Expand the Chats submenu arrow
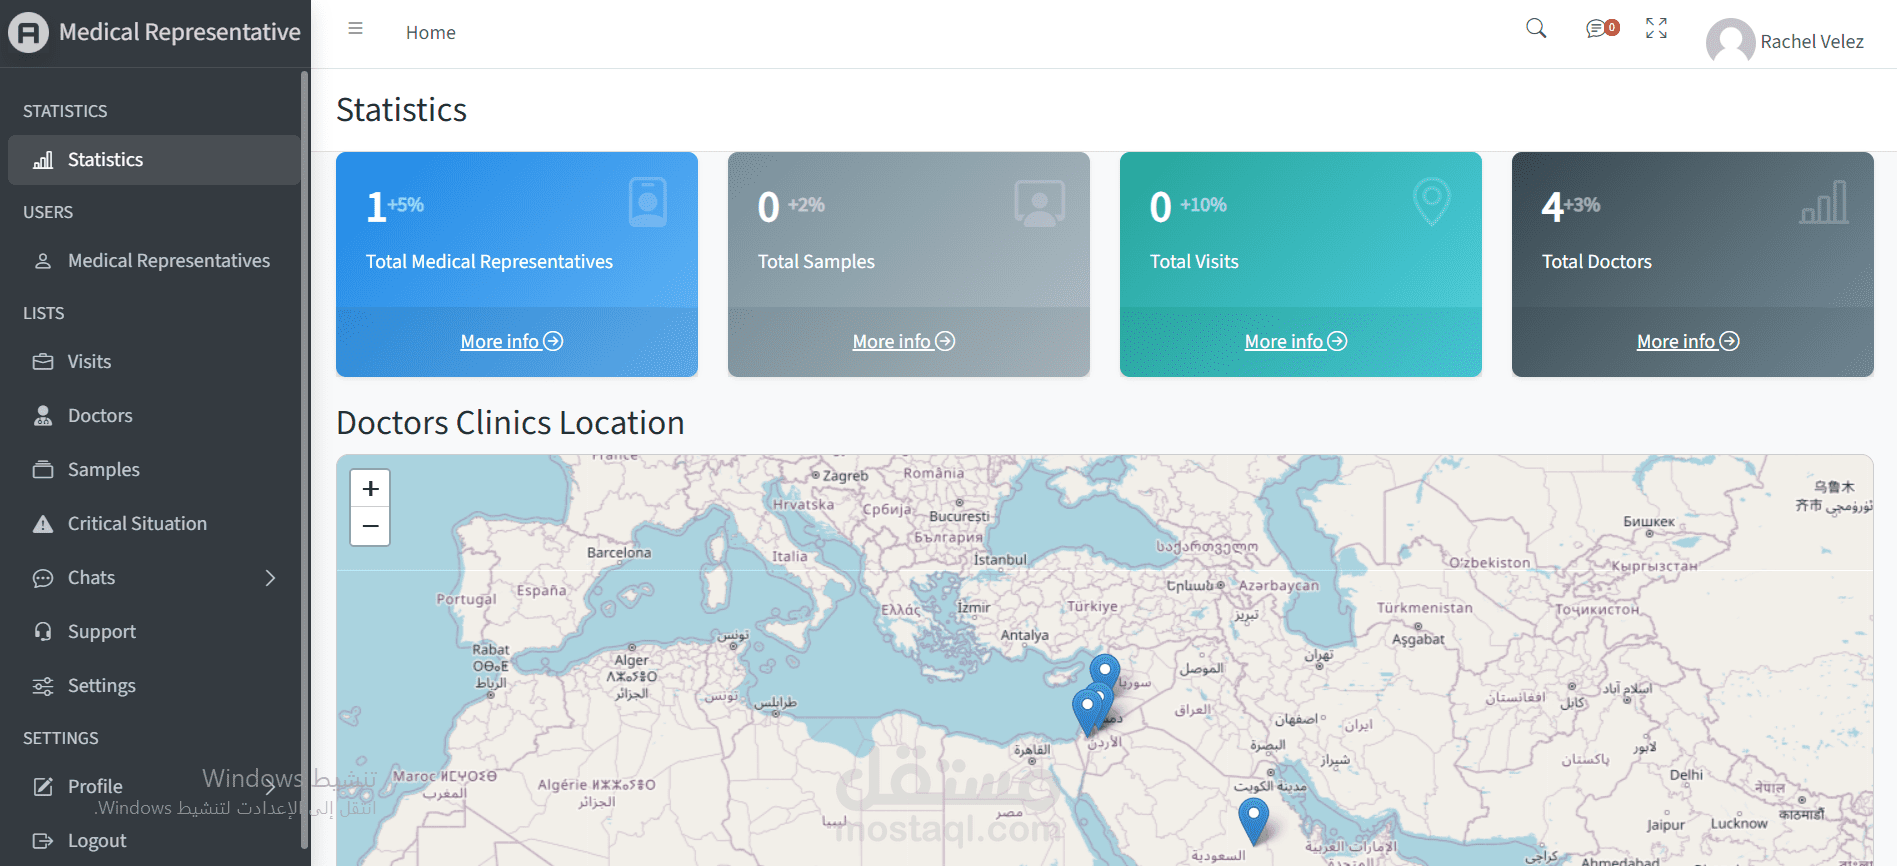 (x=270, y=578)
